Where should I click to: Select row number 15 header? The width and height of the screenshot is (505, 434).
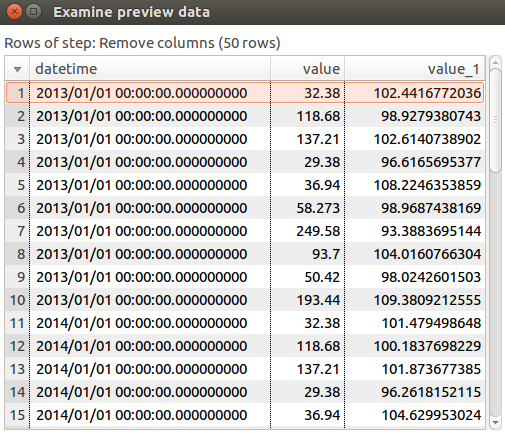click(x=17, y=415)
